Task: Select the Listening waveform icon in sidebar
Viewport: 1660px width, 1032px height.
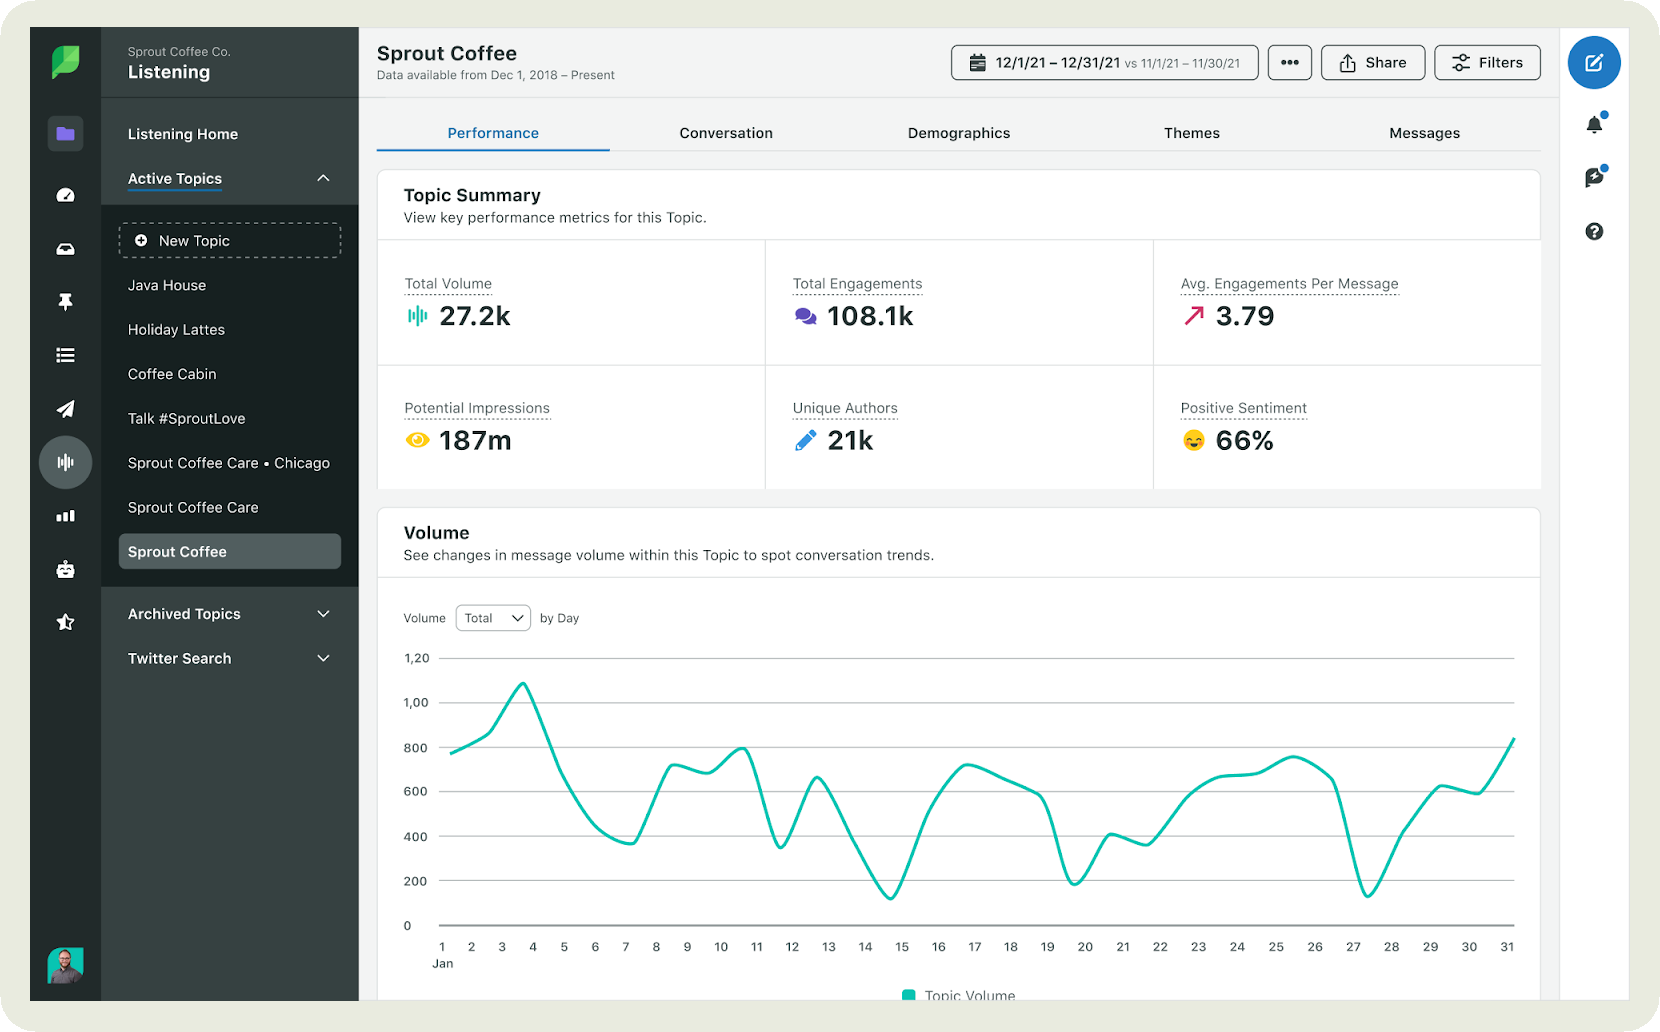Action: tap(65, 462)
